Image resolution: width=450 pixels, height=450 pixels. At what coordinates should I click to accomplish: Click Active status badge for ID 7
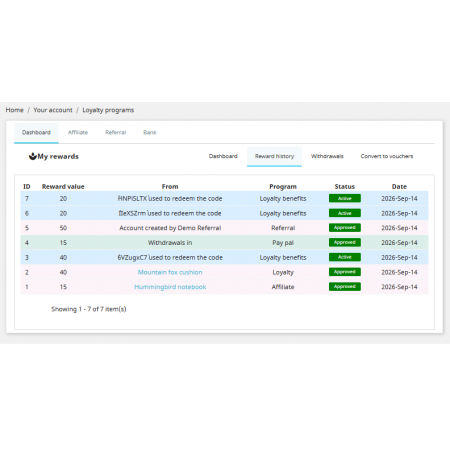click(345, 198)
